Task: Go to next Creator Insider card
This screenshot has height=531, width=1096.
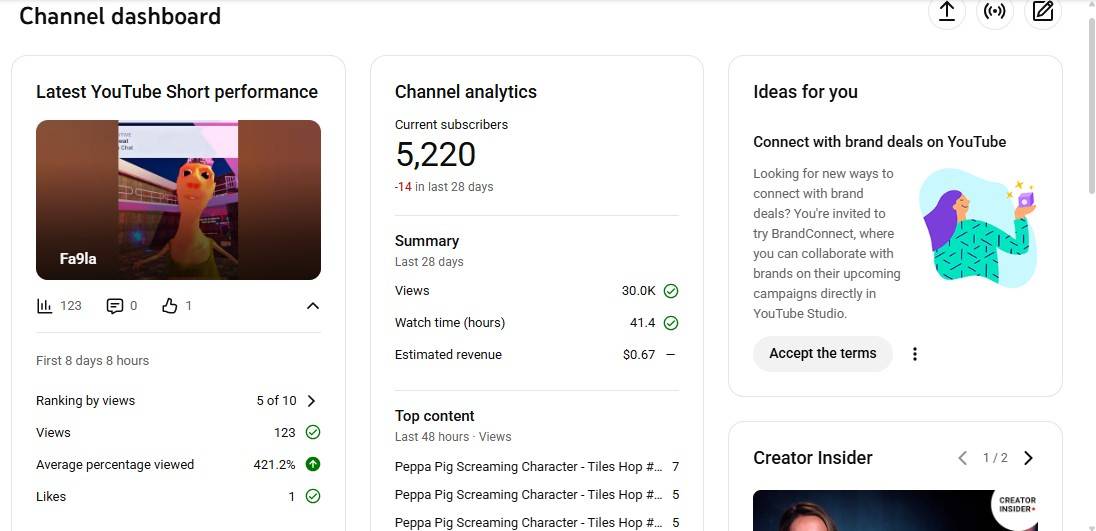Action: coord(1028,458)
